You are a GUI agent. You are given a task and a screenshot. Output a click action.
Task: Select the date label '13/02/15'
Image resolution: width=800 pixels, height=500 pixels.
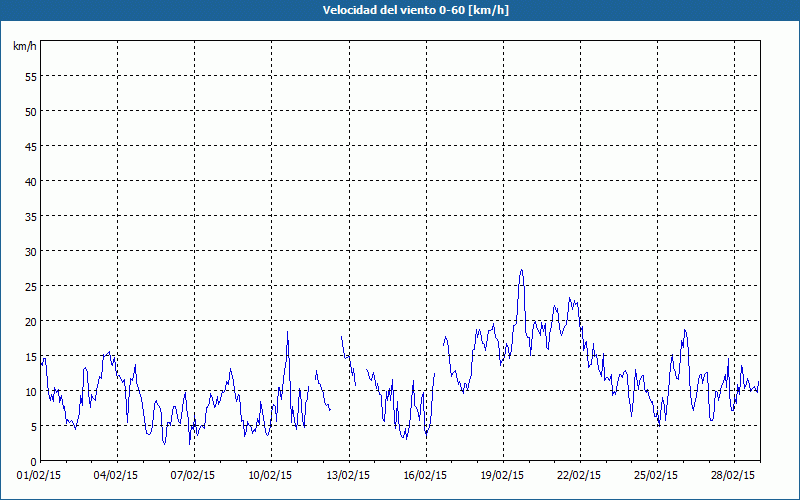click(348, 475)
